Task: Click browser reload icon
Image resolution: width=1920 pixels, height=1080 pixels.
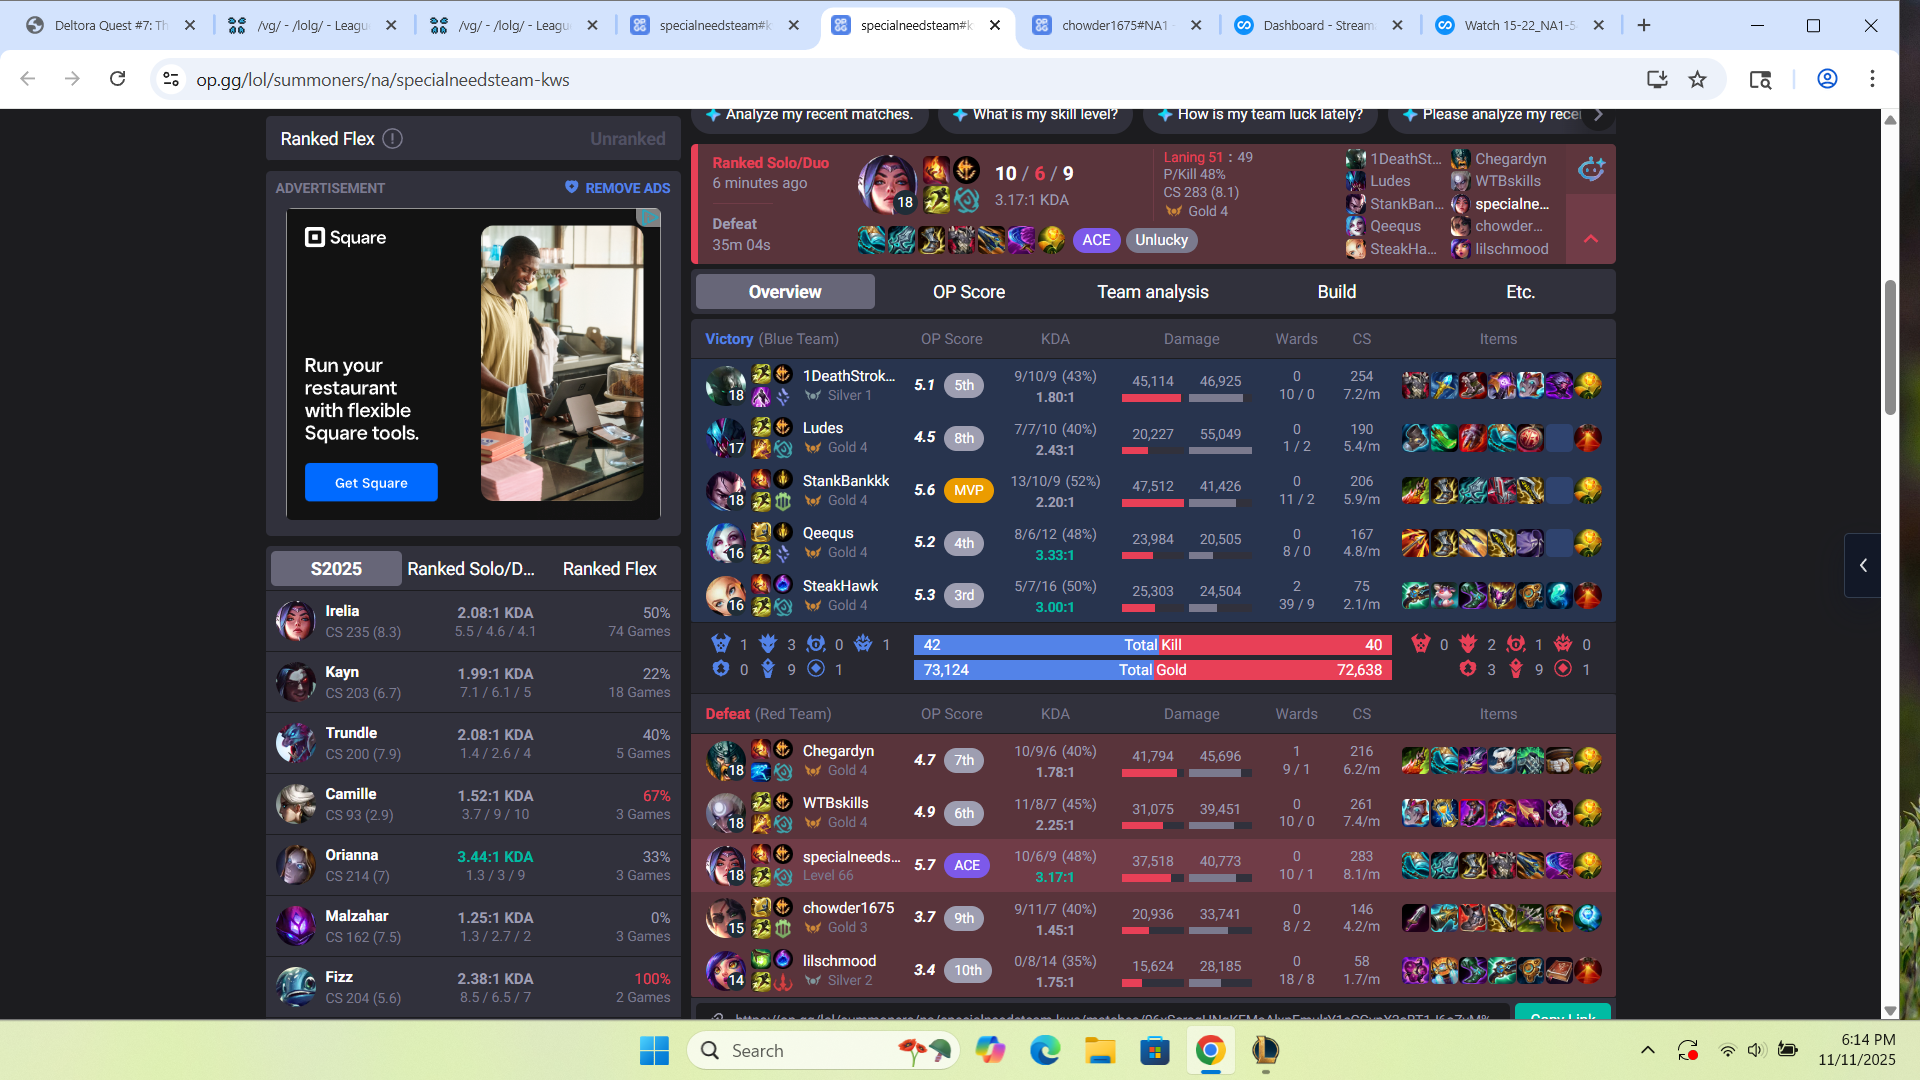Action: (117, 79)
